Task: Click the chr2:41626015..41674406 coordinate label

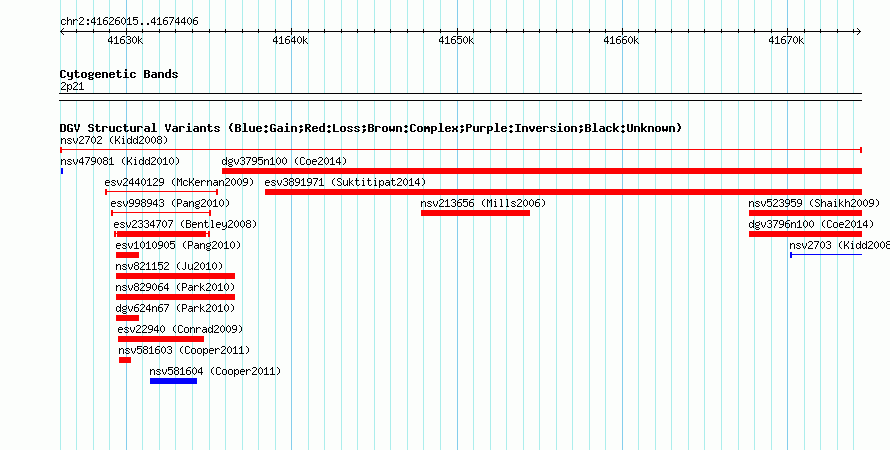Action: pos(129,22)
